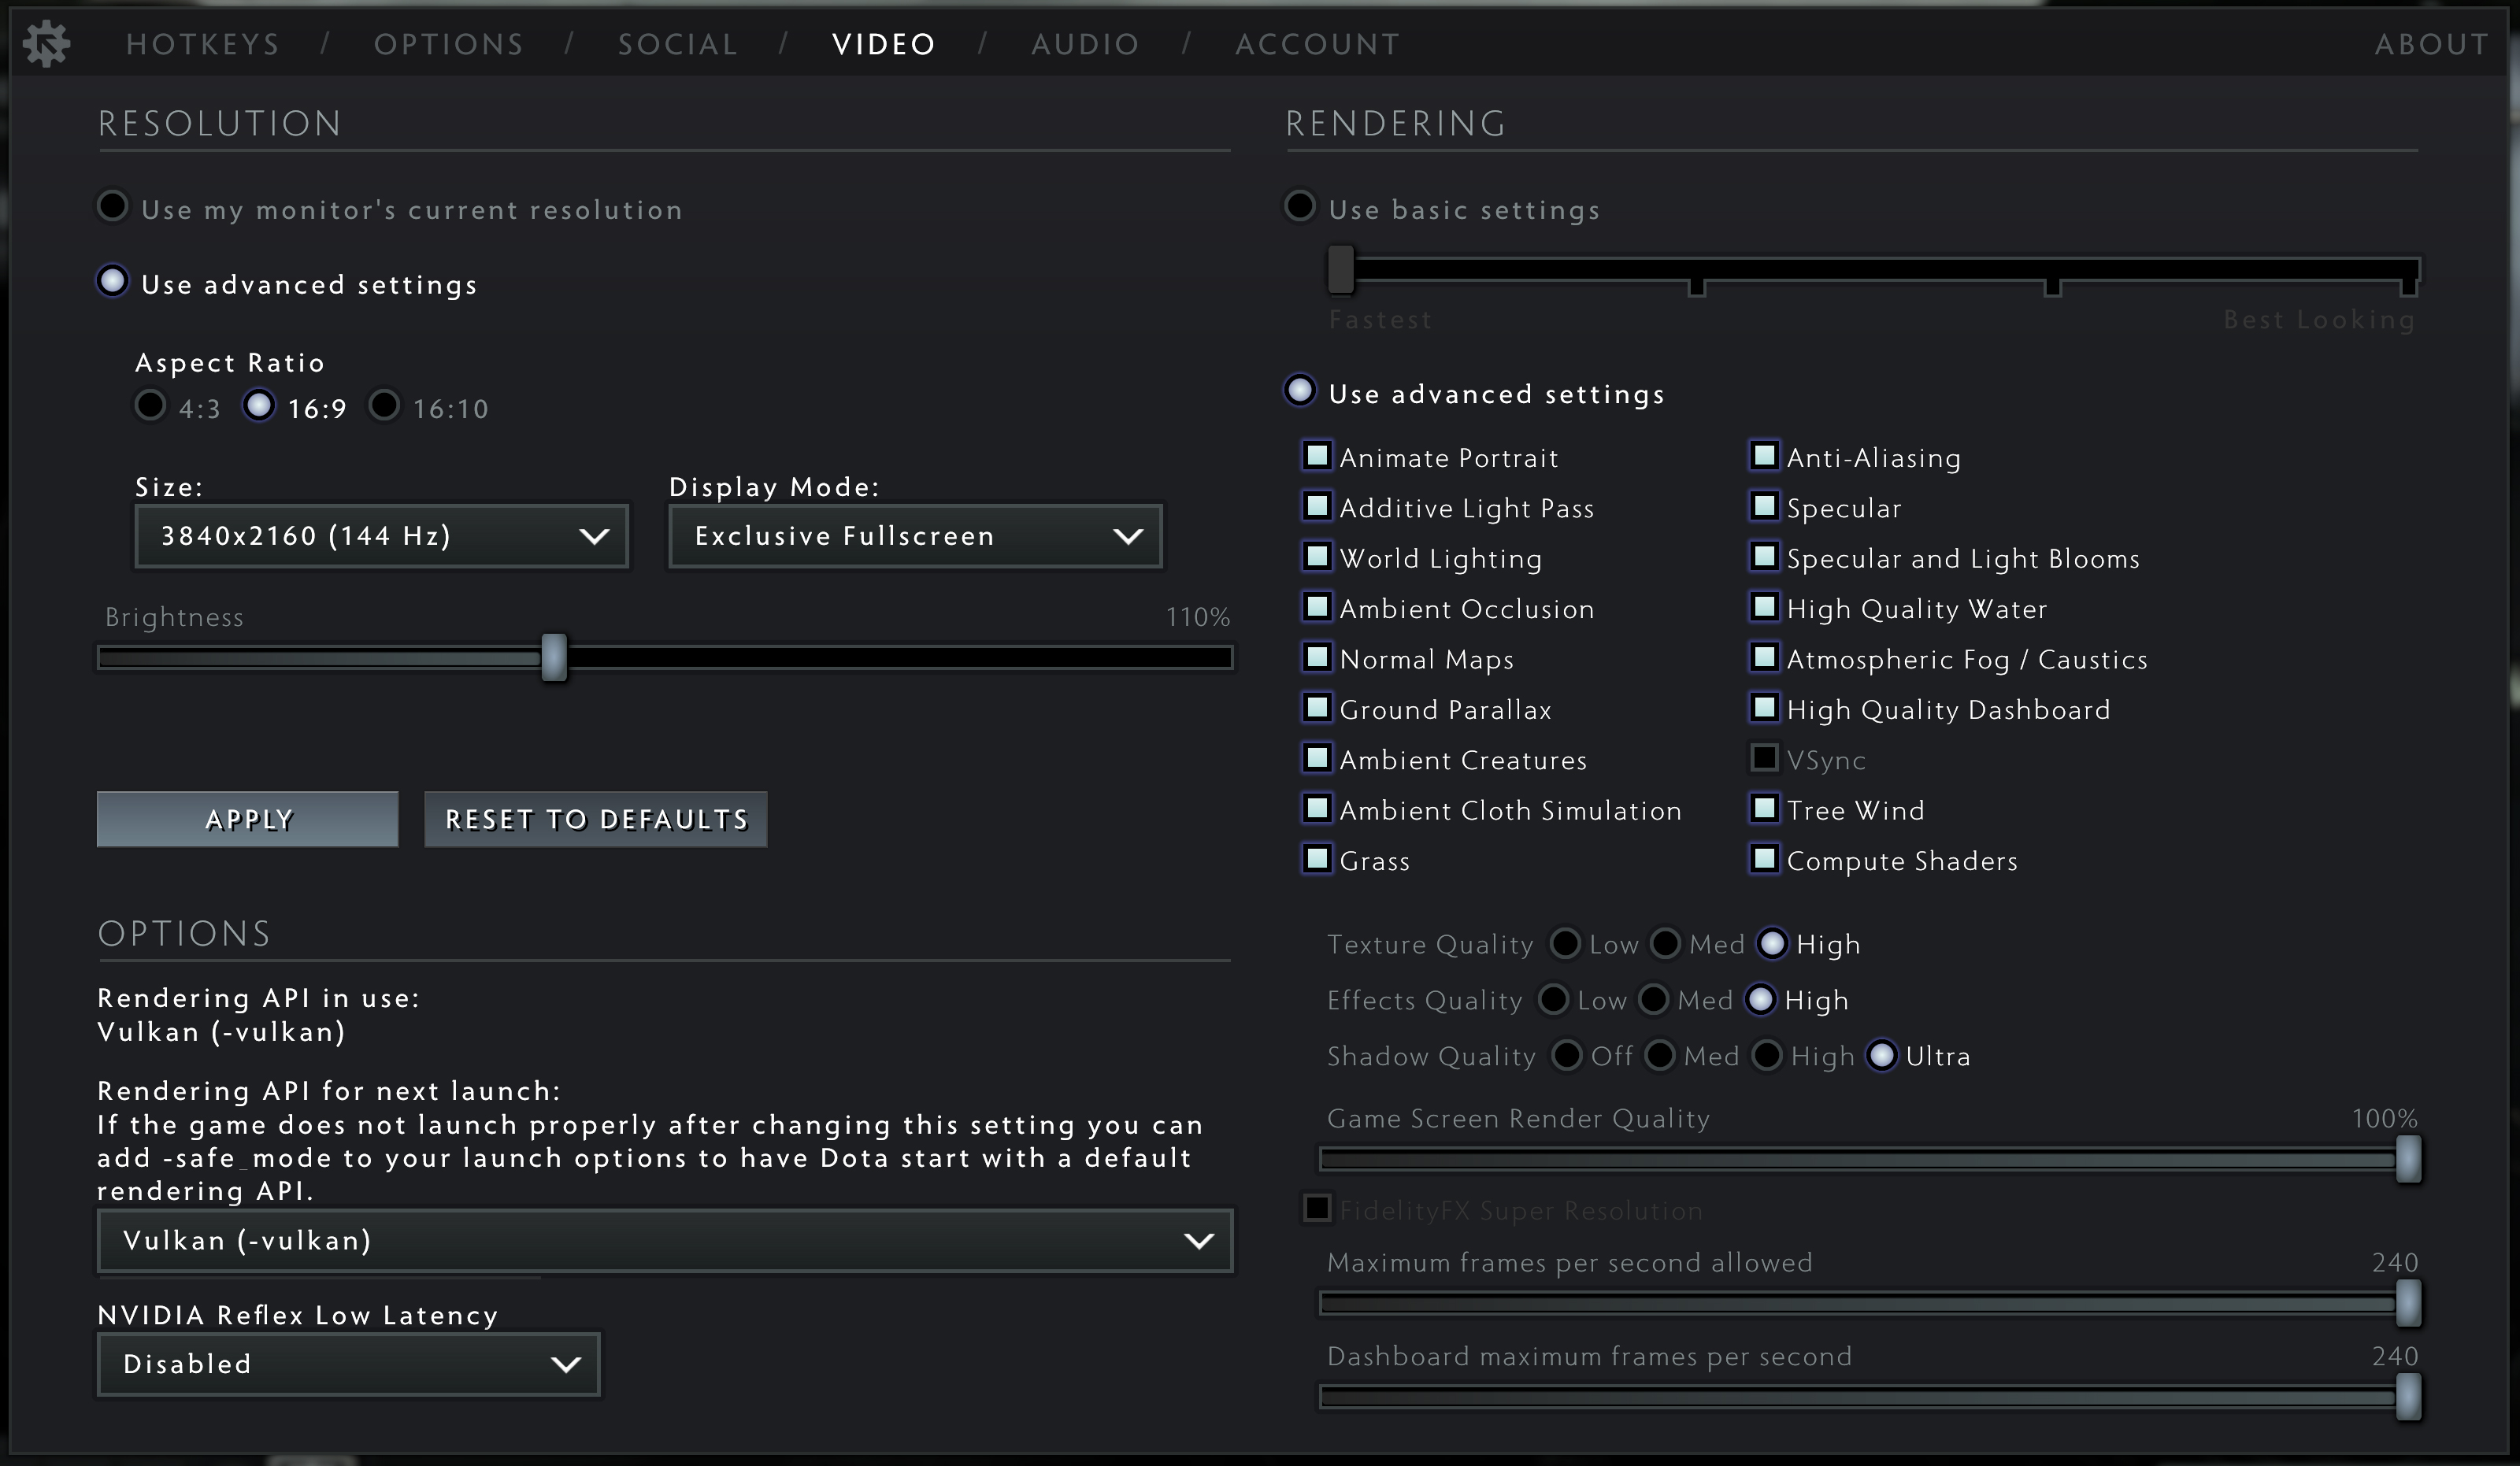Image resolution: width=2520 pixels, height=1466 pixels.
Task: Enable FidelityFX Super Resolution
Action: click(x=1317, y=1208)
